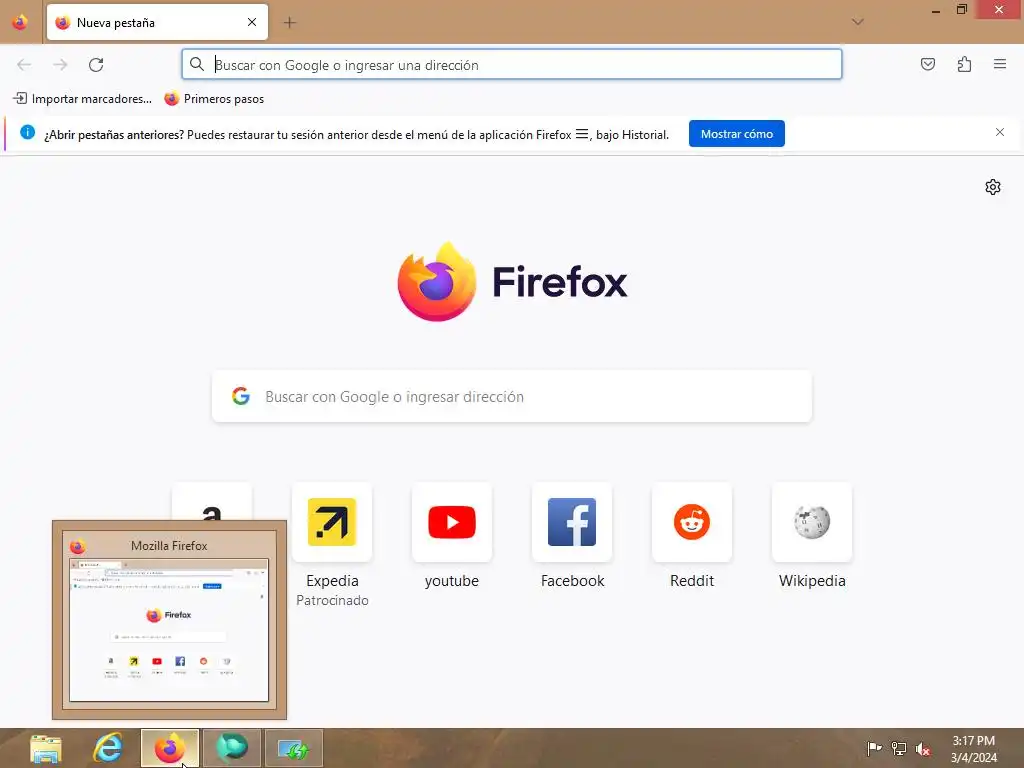Open the Facebook shortcut tile
The height and width of the screenshot is (768, 1024).
pyautogui.click(x=572, y=522)
